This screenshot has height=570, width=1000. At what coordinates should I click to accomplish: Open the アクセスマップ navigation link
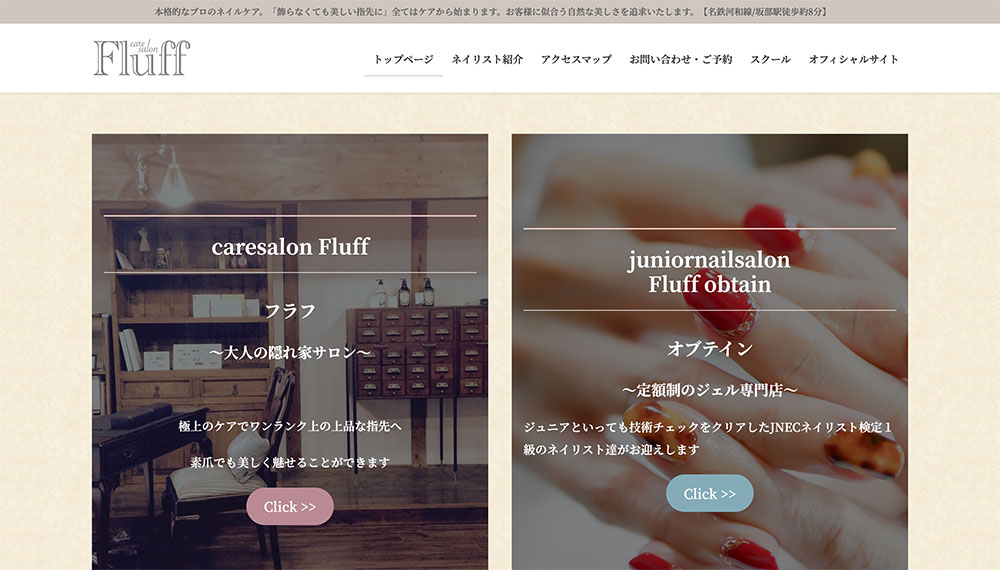(576, 59)
